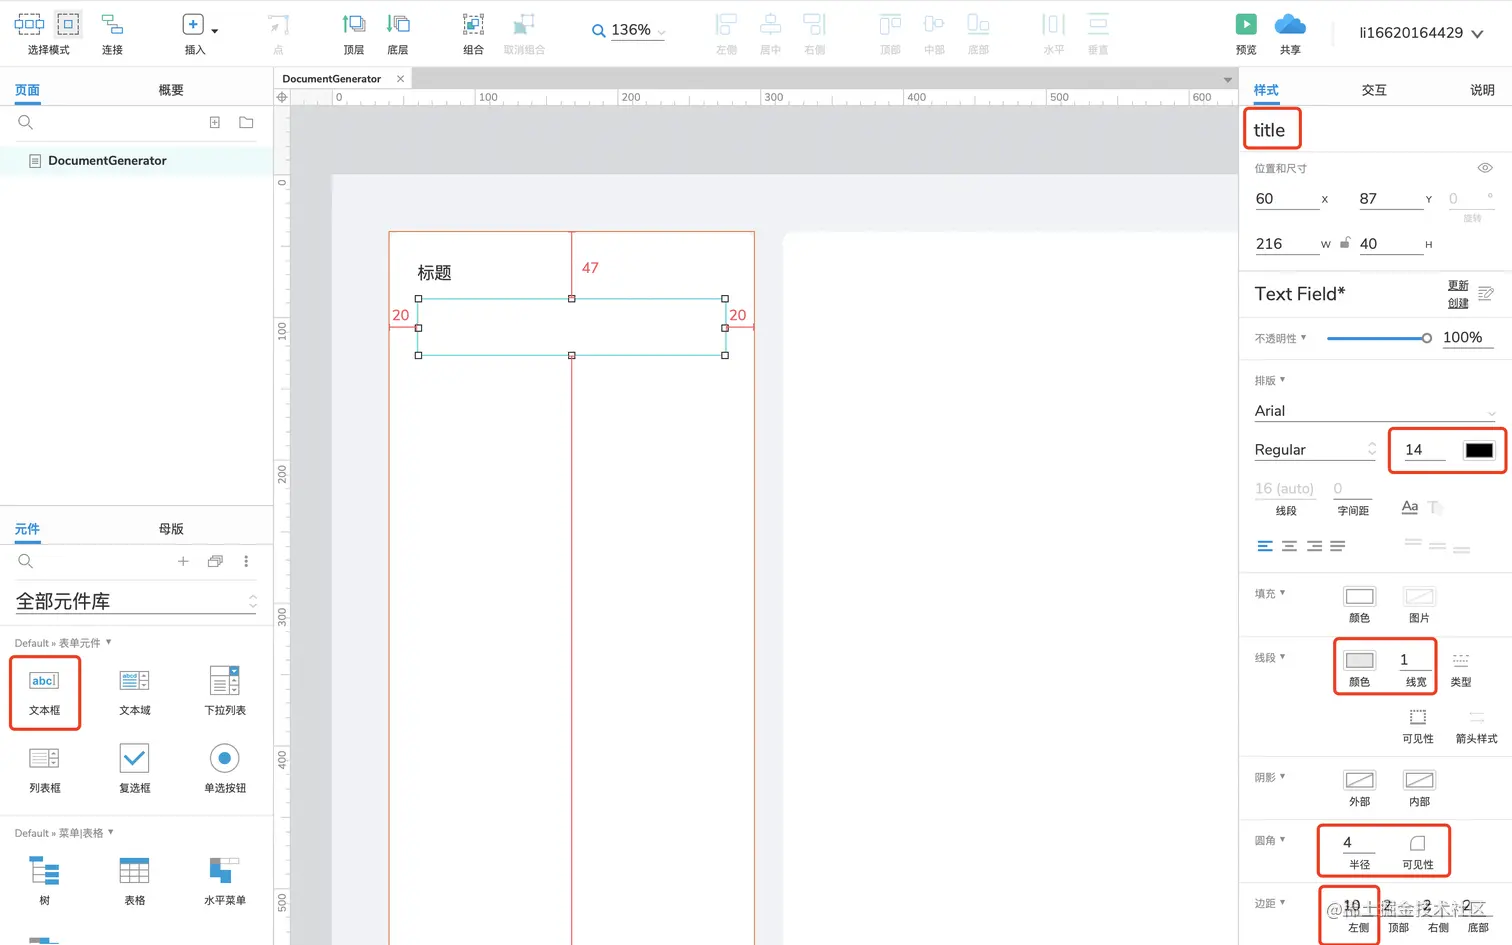Click the 下拉列表 droplist widget
The image size is (1512, 945).
click(225, 692)
